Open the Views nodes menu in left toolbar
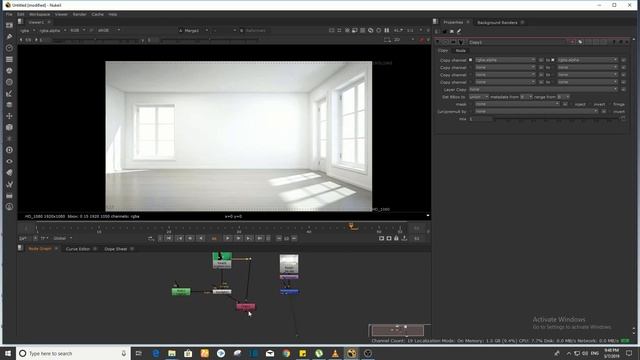The width and height of the screenshot is (640, 360). click(9, 161)
